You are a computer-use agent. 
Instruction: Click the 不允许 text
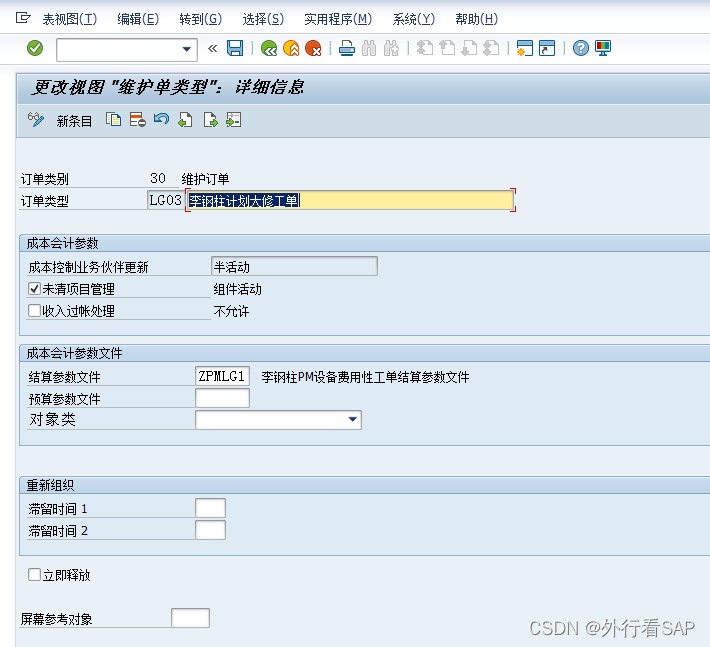[231, 311]
